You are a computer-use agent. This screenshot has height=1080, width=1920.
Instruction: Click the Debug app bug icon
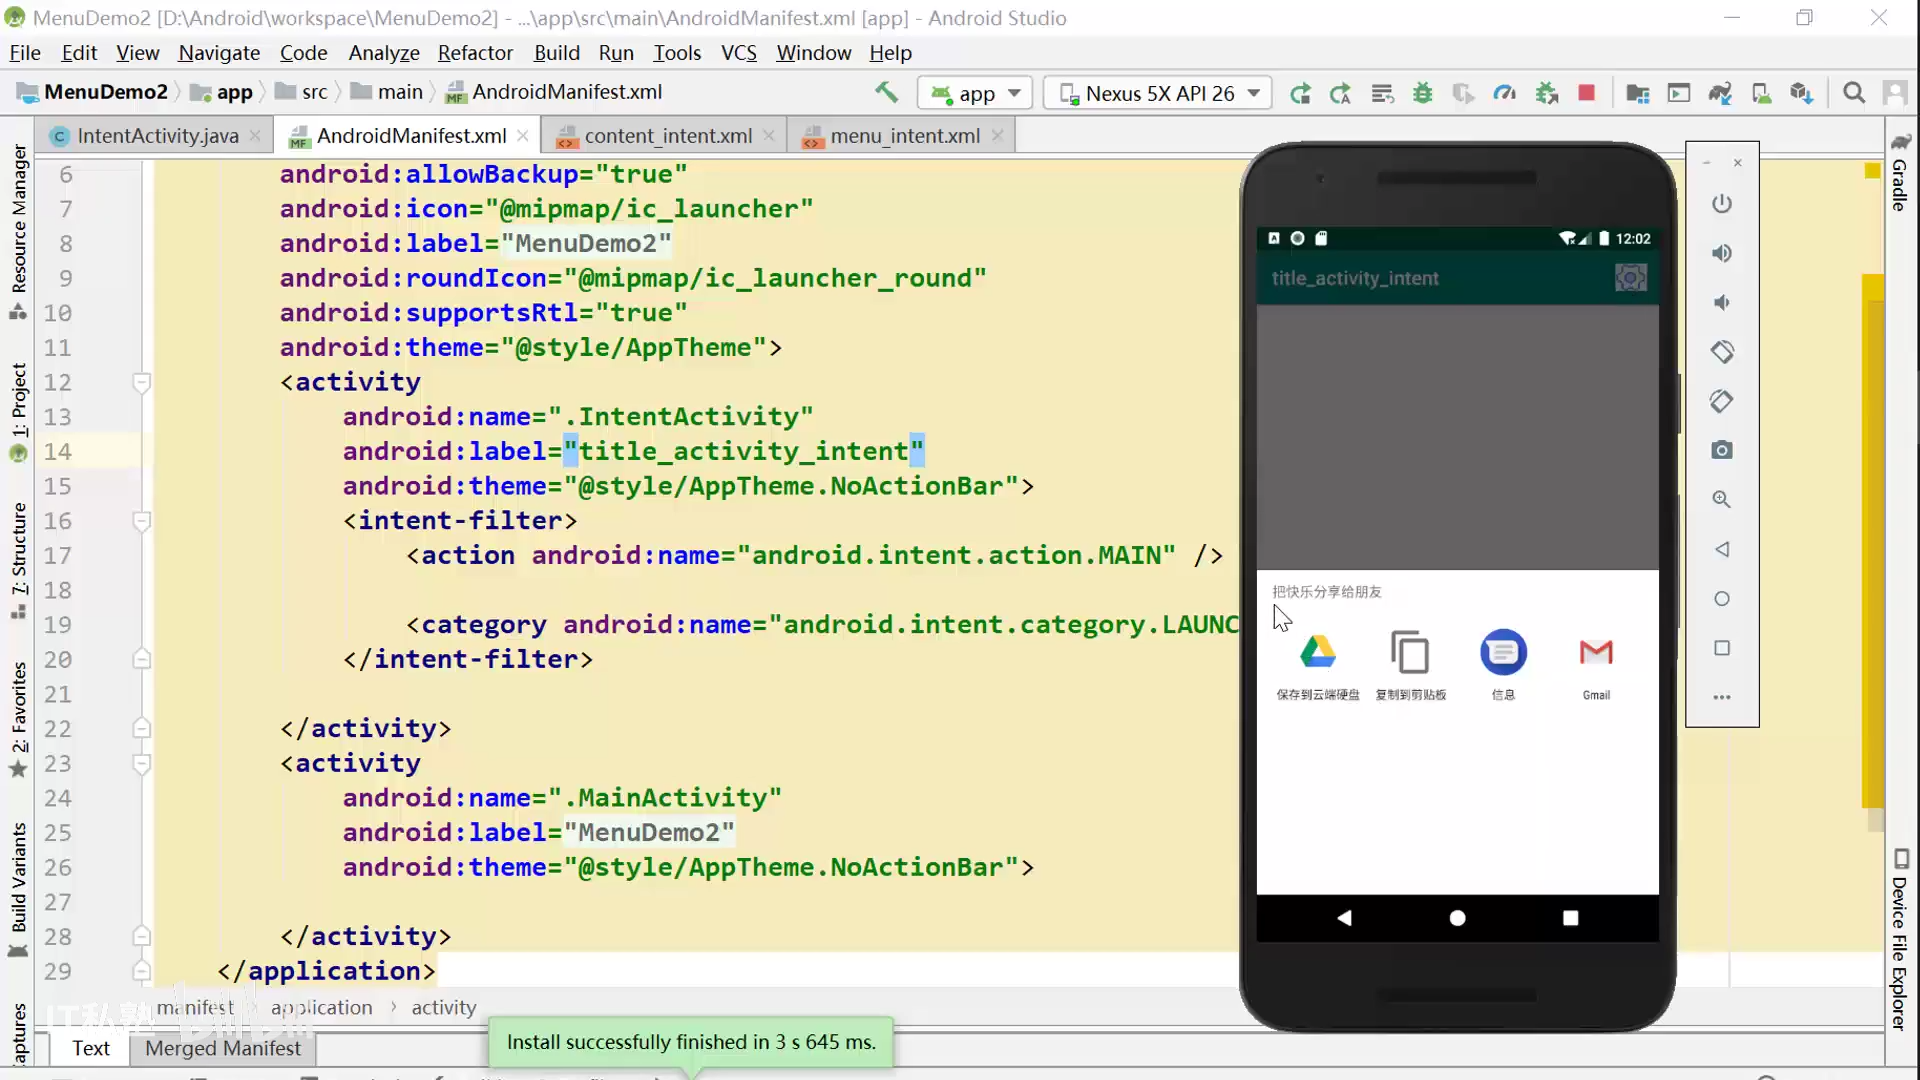1422,93
